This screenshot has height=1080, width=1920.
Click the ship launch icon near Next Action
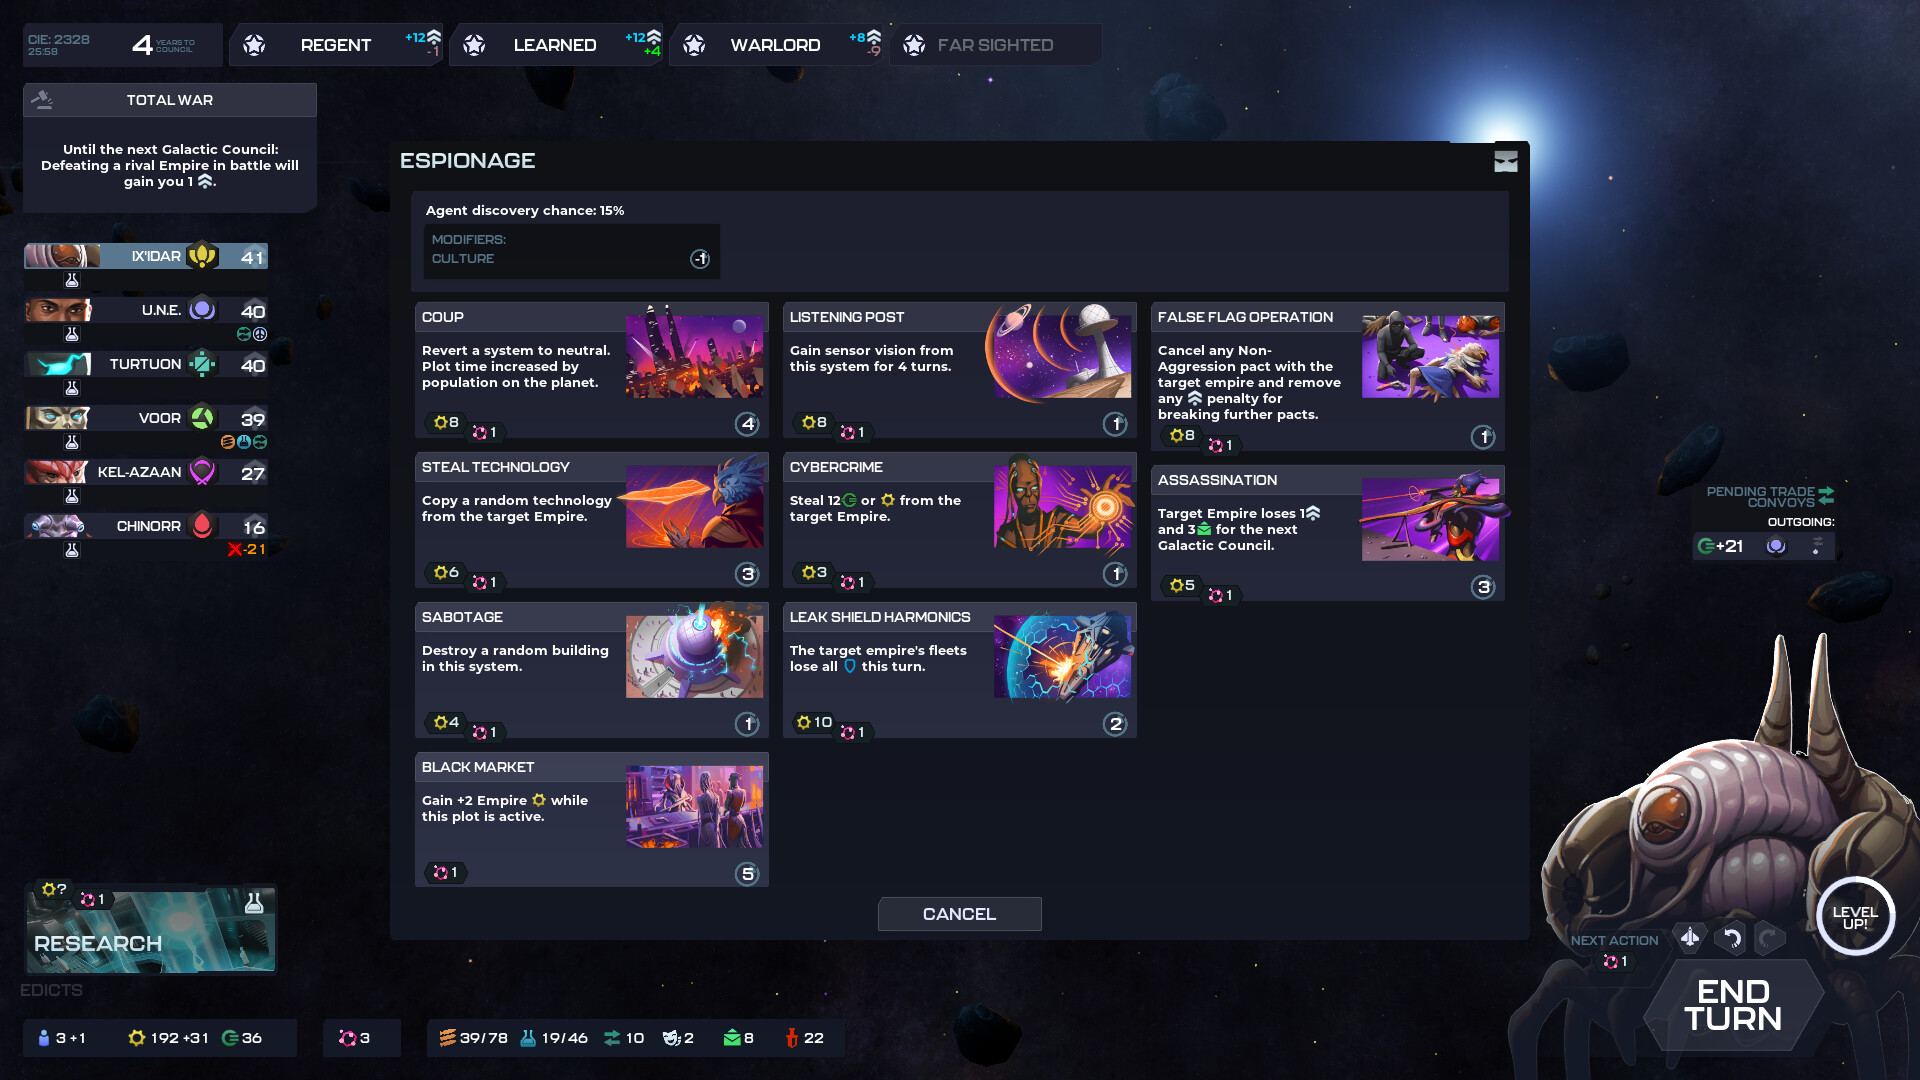[1689, 938]
